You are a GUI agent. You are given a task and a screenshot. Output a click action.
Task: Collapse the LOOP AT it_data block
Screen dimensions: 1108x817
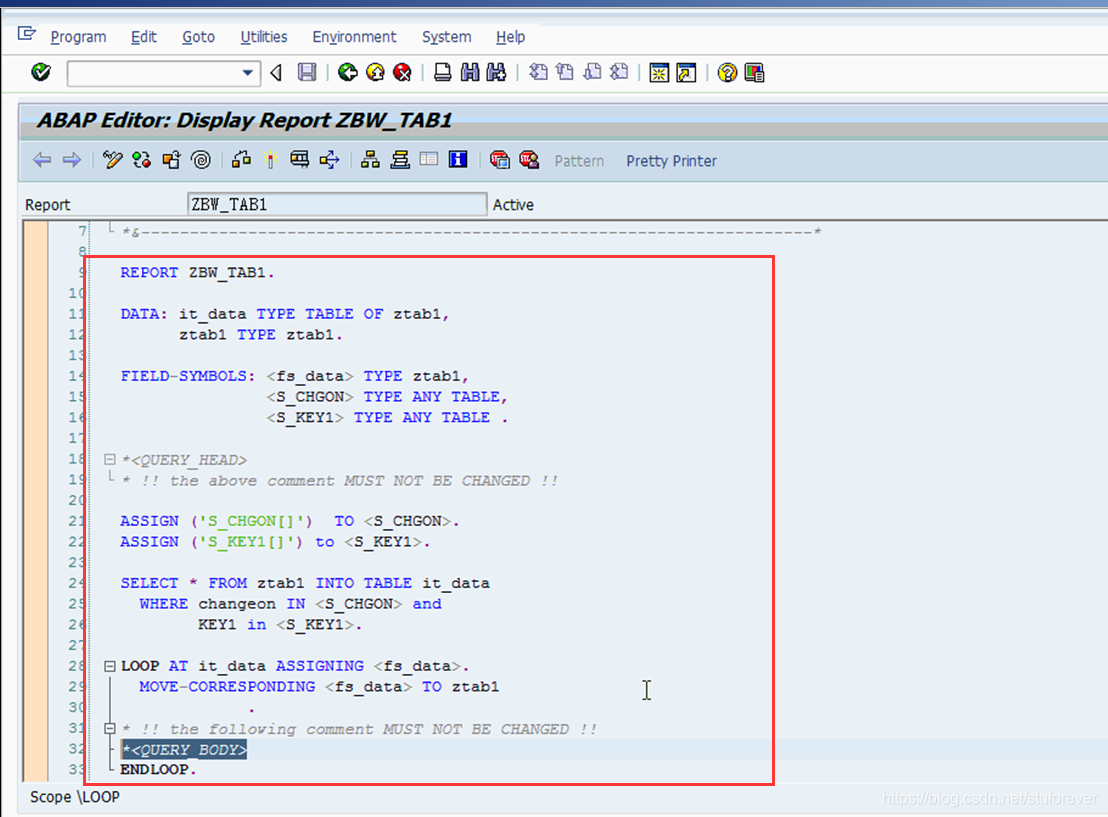tap(110, 666)
